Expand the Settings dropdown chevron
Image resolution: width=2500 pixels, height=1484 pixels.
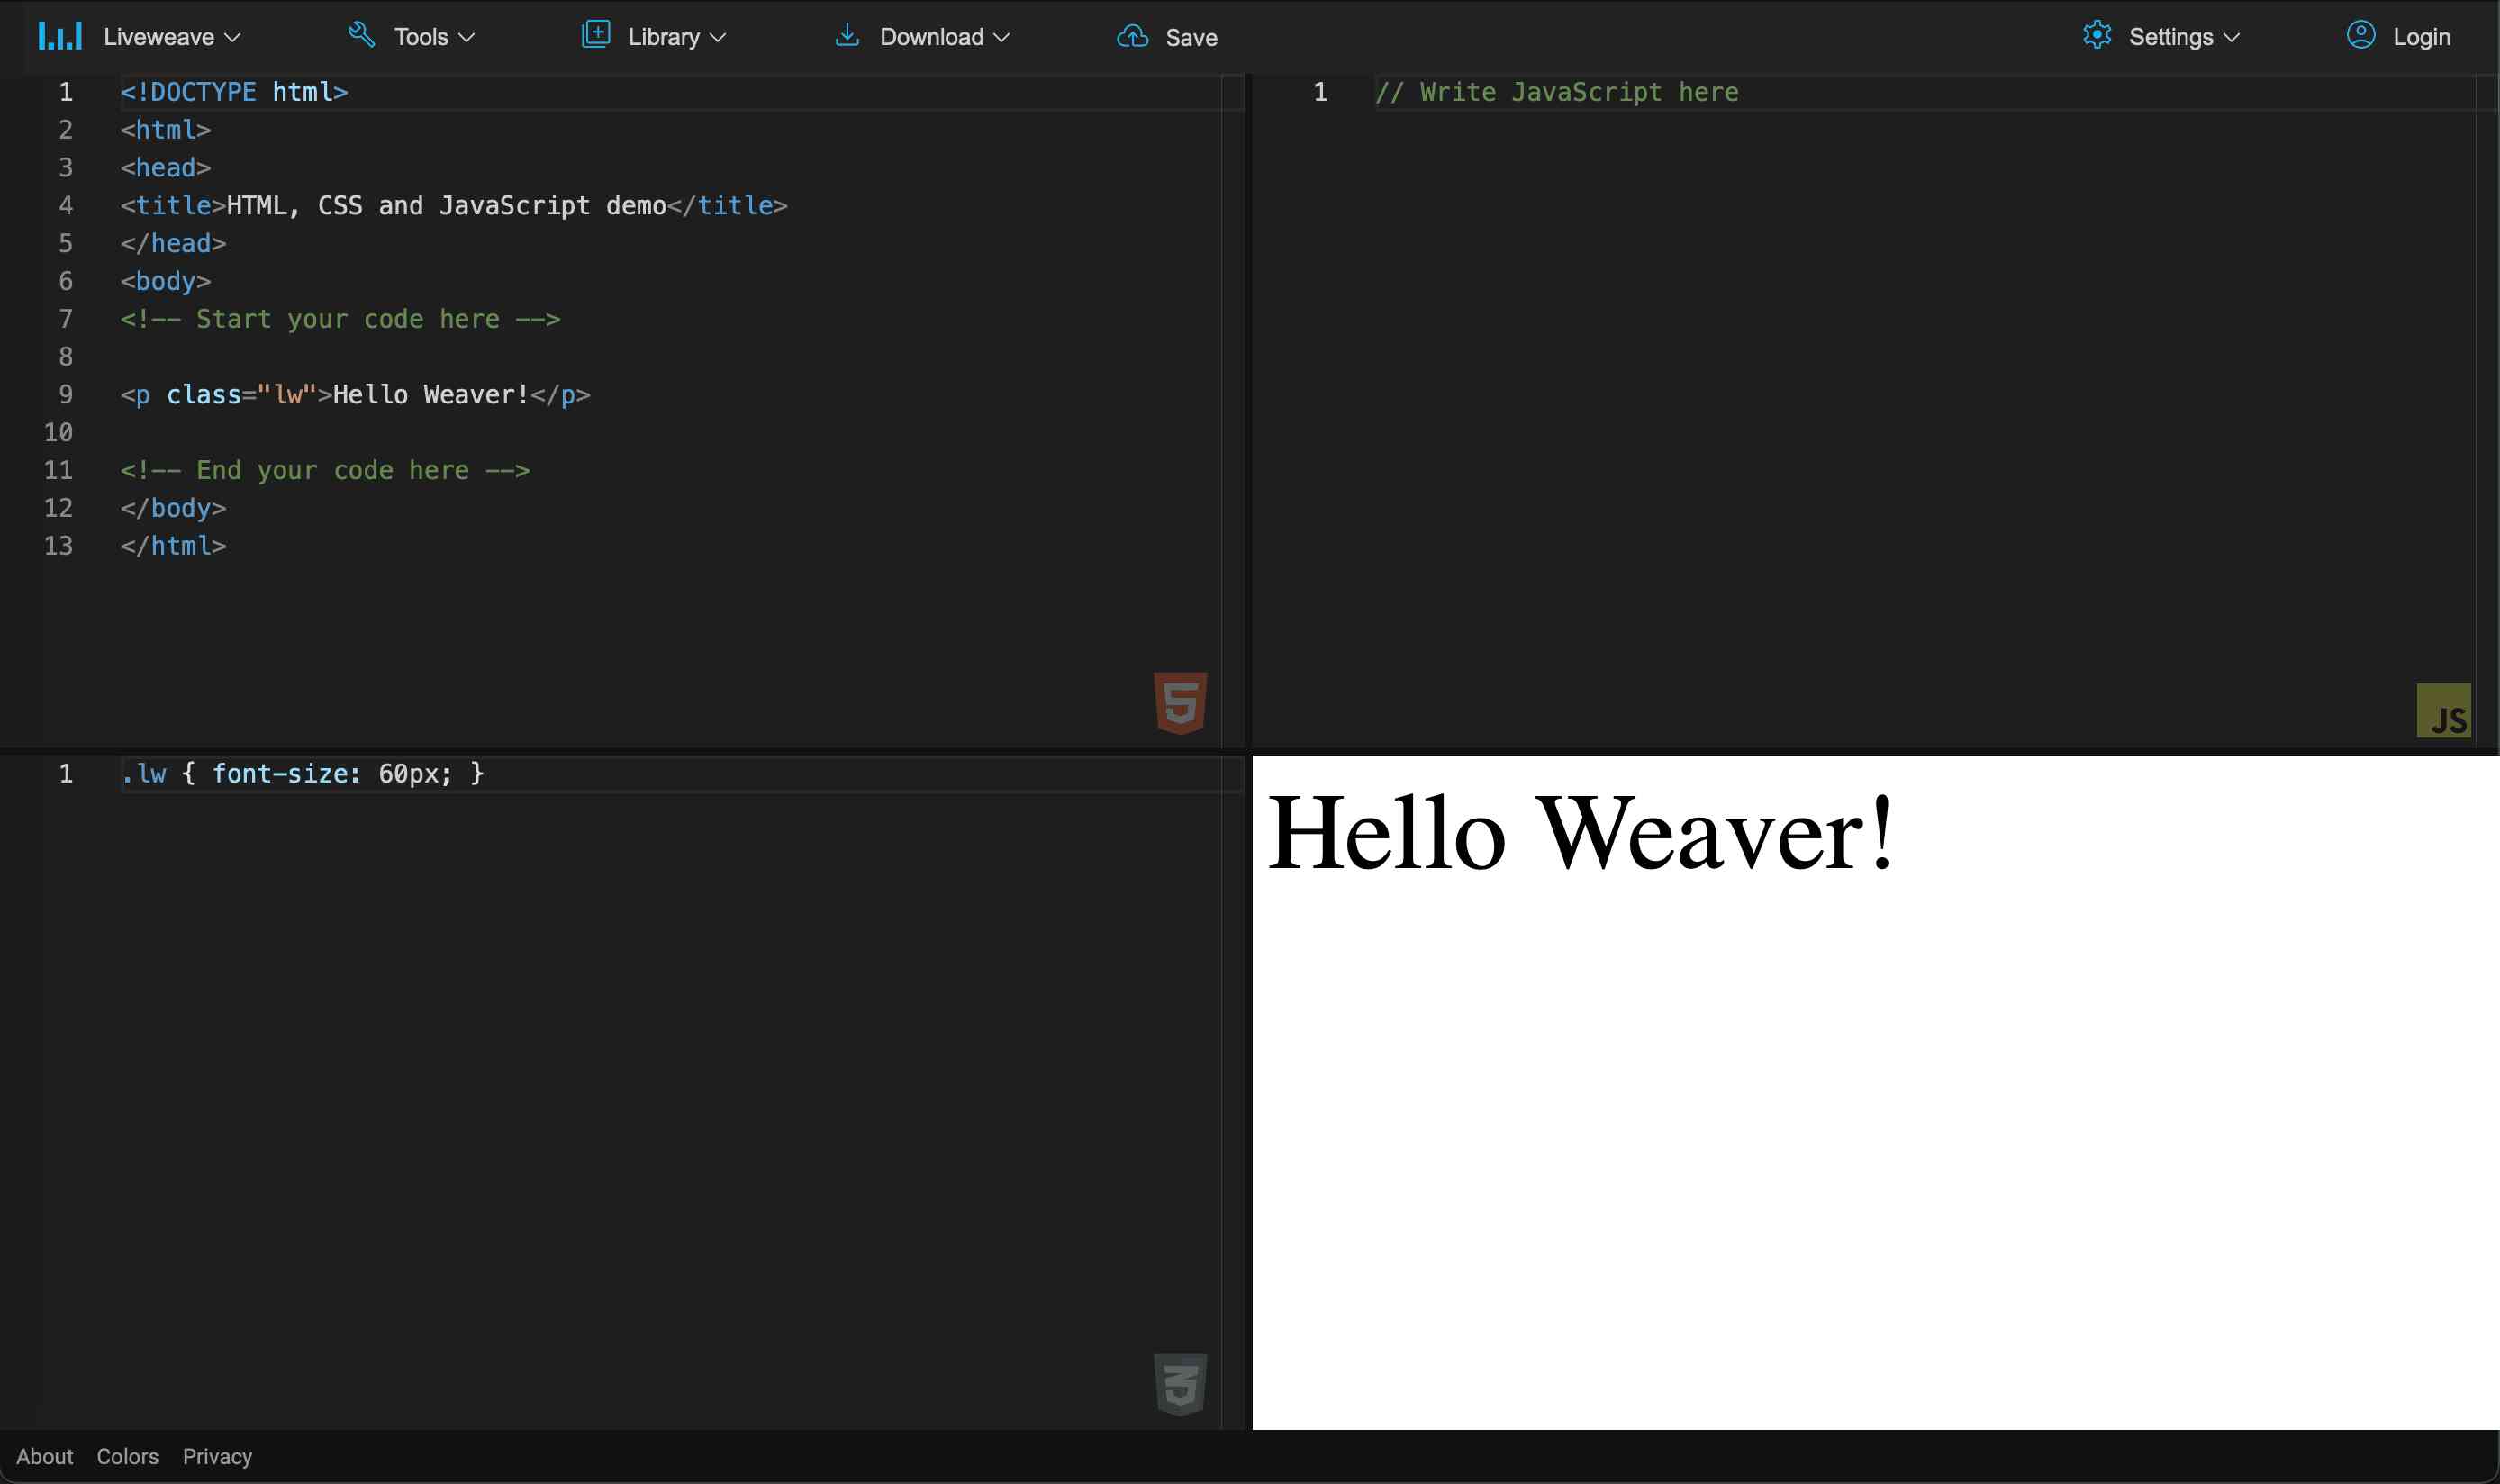(x=2231, y=38)
